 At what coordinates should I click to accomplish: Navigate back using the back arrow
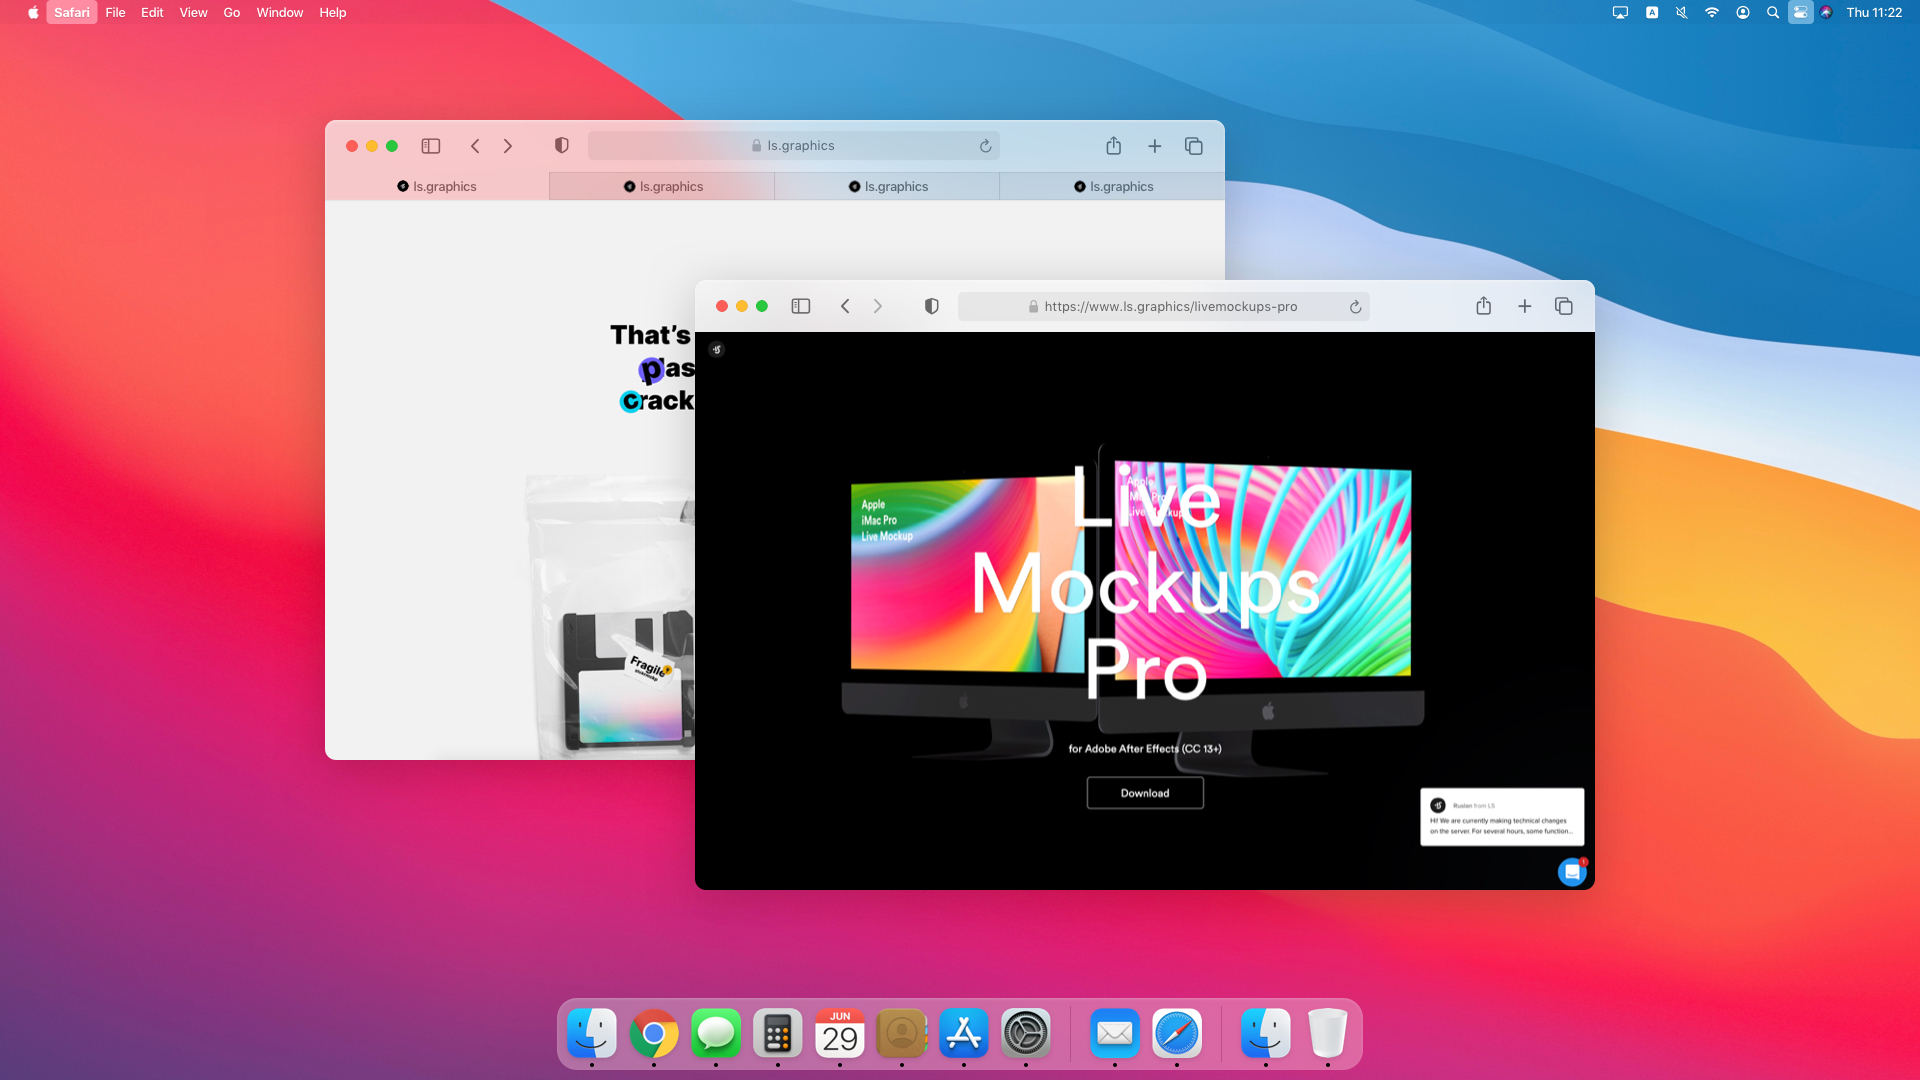coord(845,306)
